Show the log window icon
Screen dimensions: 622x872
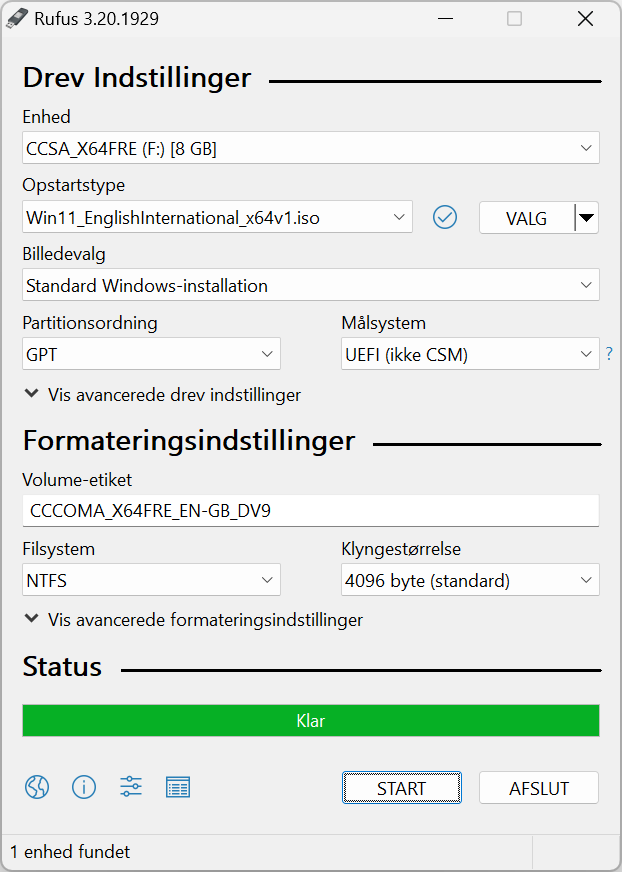pyautogui.click(x=178, y=787)
